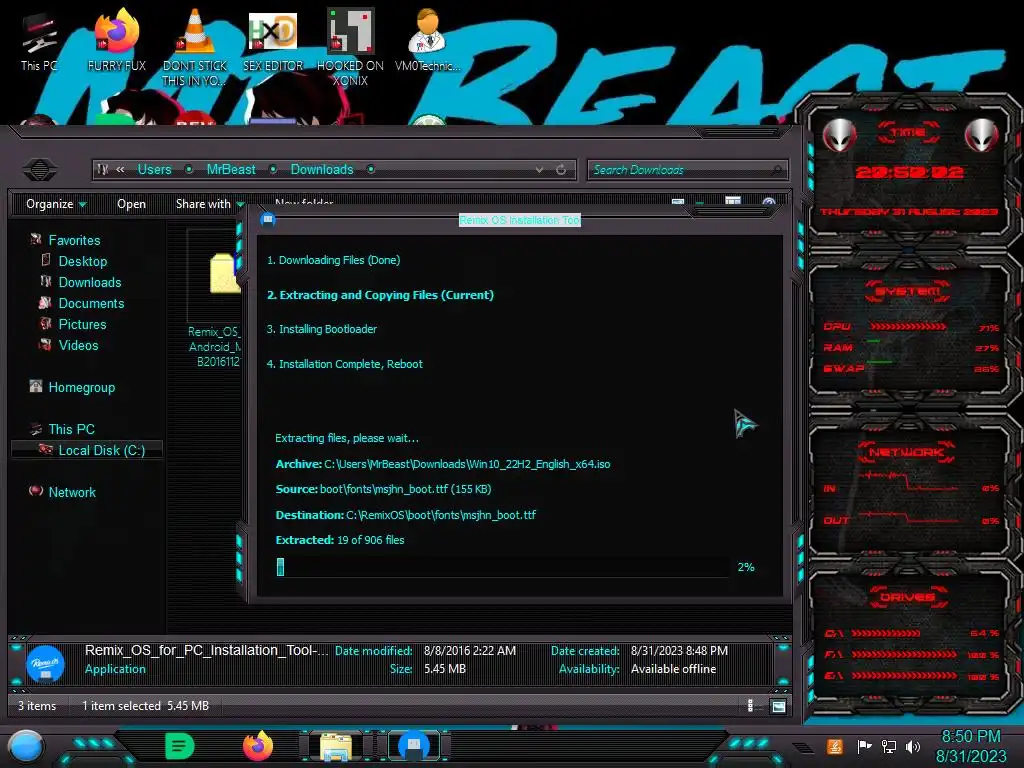Open the This PC desktop icon
1024x768 pixels.
pyautogui.click(x=39, y=40)
